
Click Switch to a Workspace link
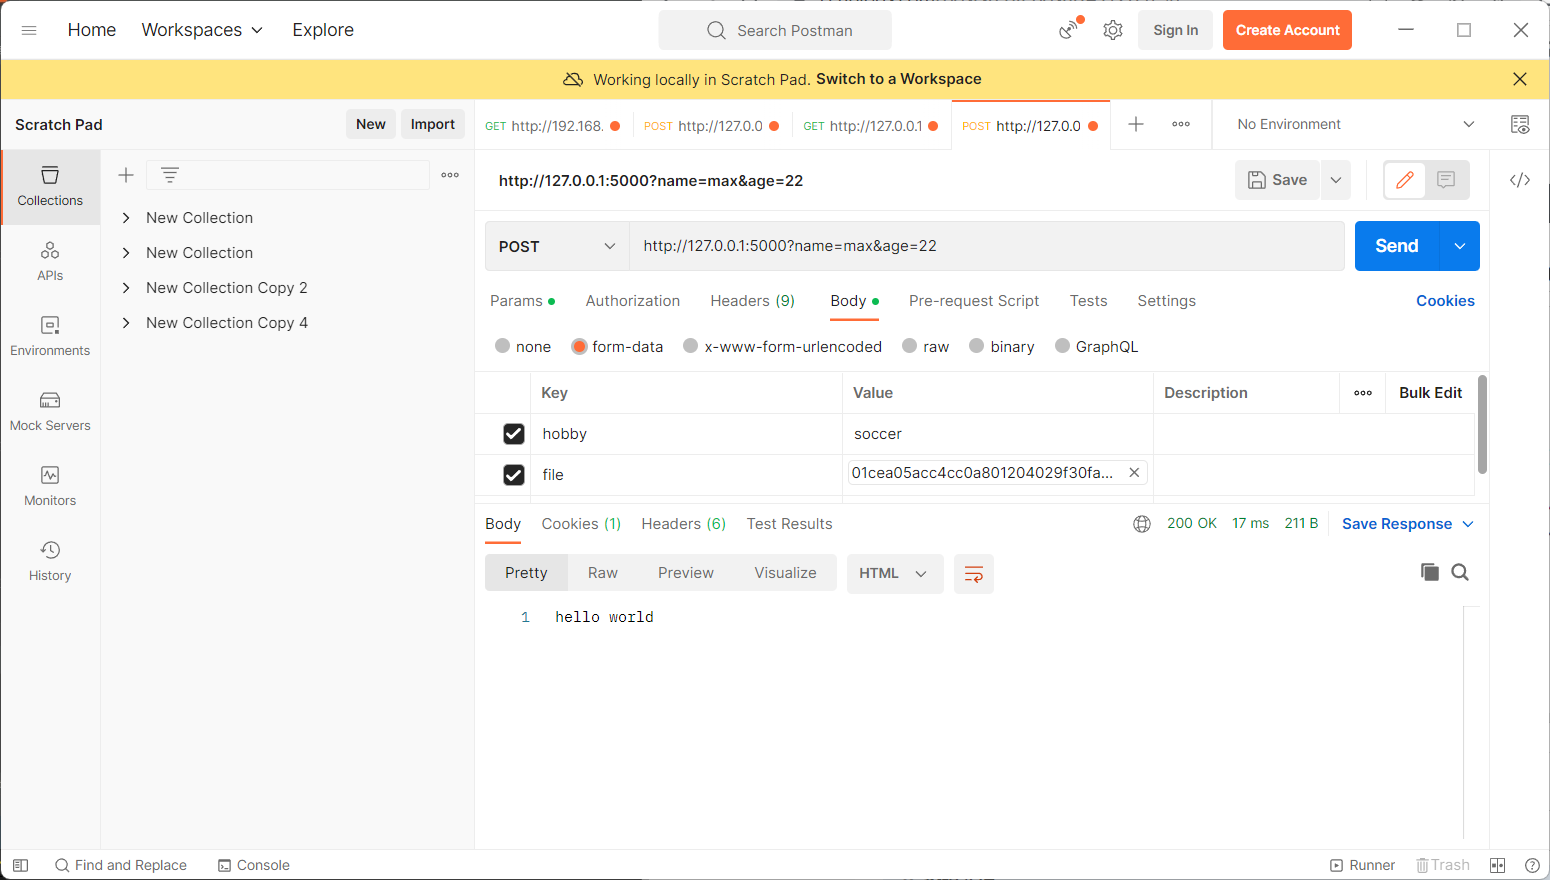898,79
